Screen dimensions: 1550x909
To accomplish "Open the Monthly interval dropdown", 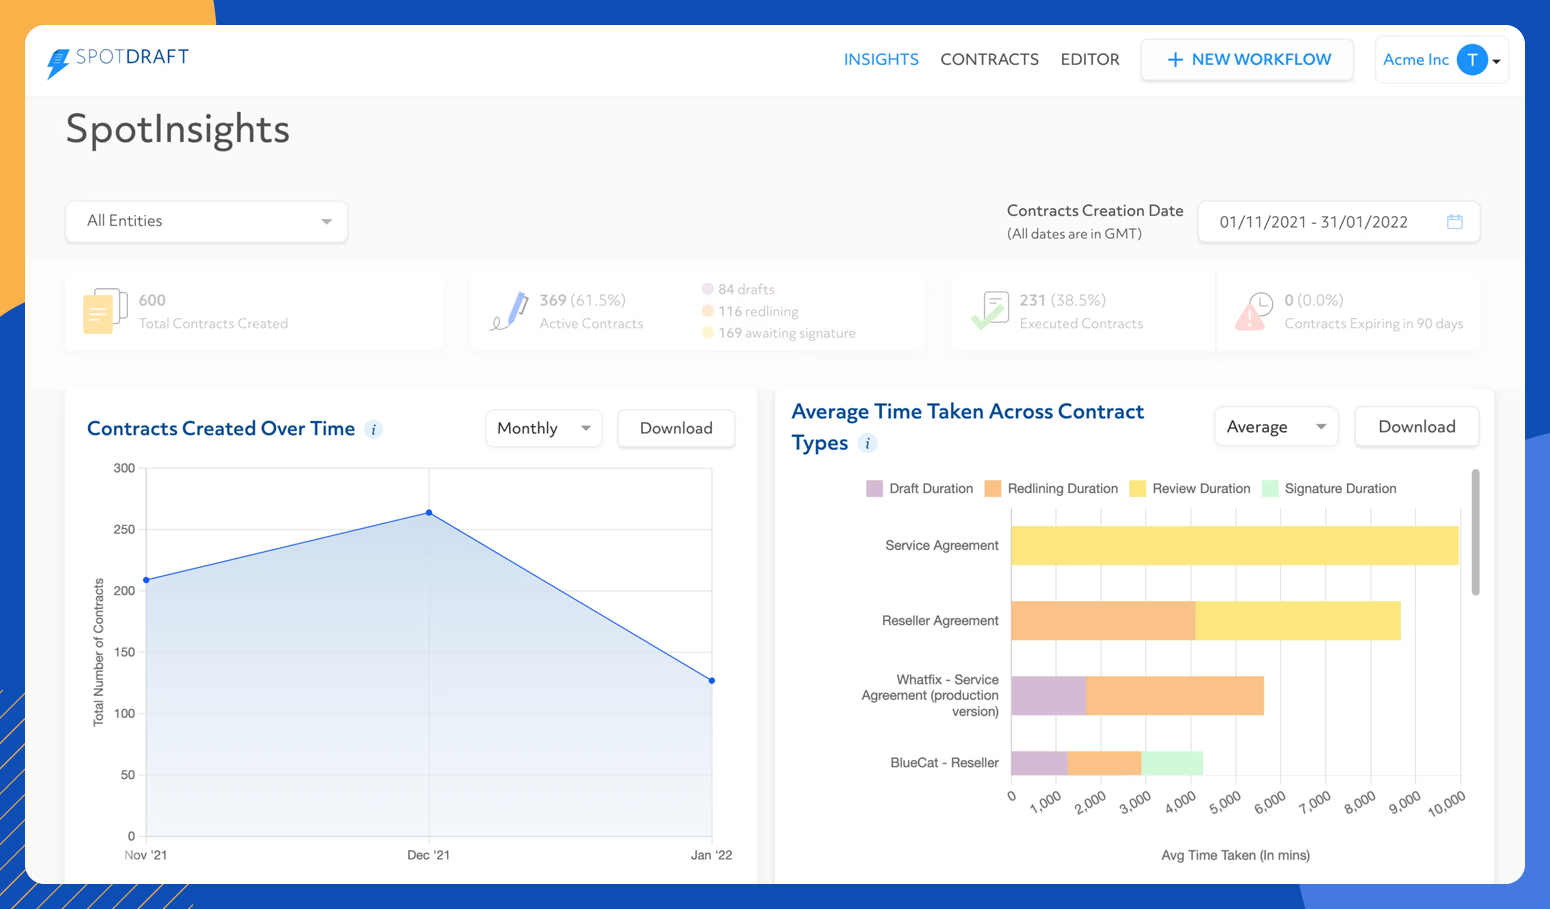I will coord(543,428).
